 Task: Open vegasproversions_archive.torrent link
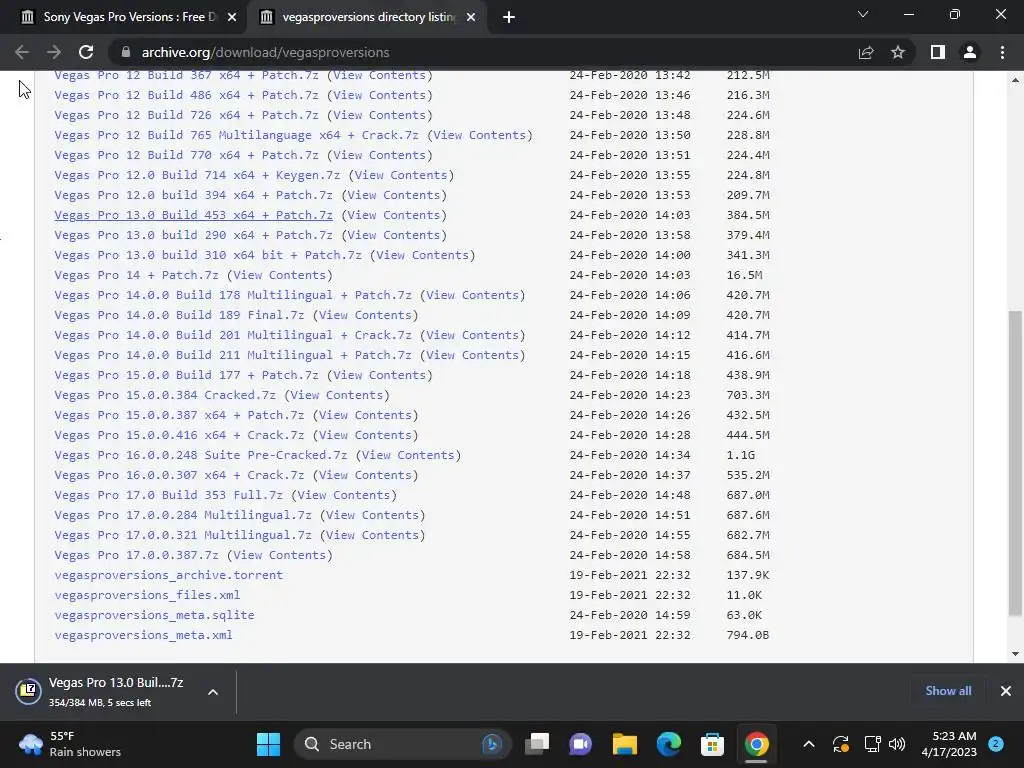tap(168, 575)
